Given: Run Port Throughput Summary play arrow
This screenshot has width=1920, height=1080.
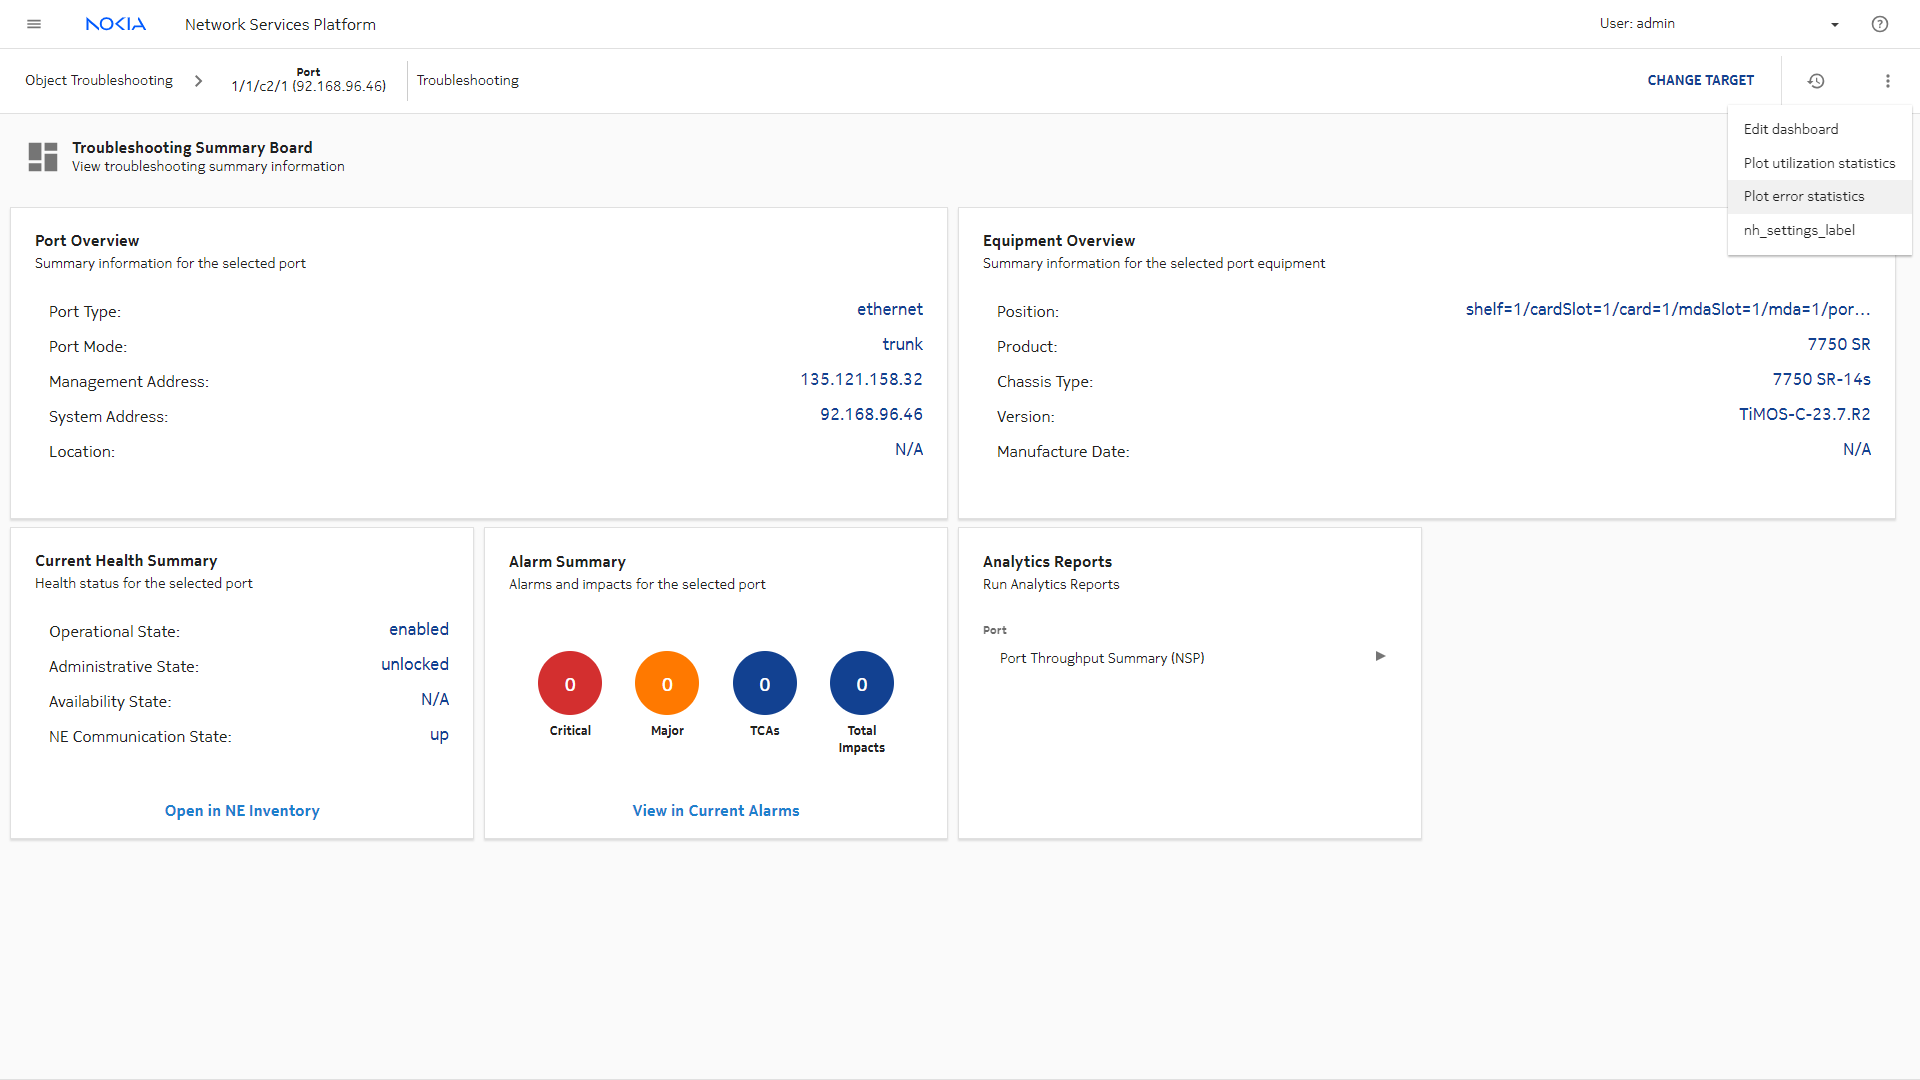Looking at the screenshot, I should [x=1380, y=657].
